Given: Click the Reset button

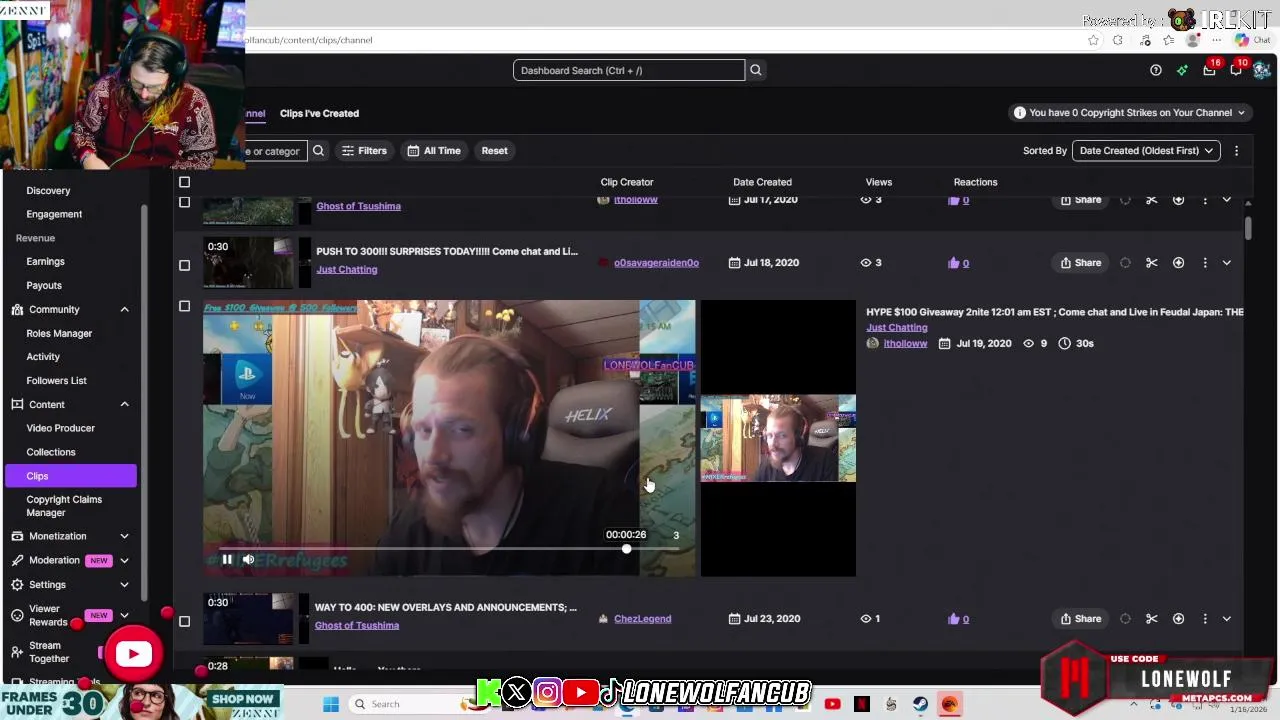Looking at the screenshot, I should pos(494,151).
